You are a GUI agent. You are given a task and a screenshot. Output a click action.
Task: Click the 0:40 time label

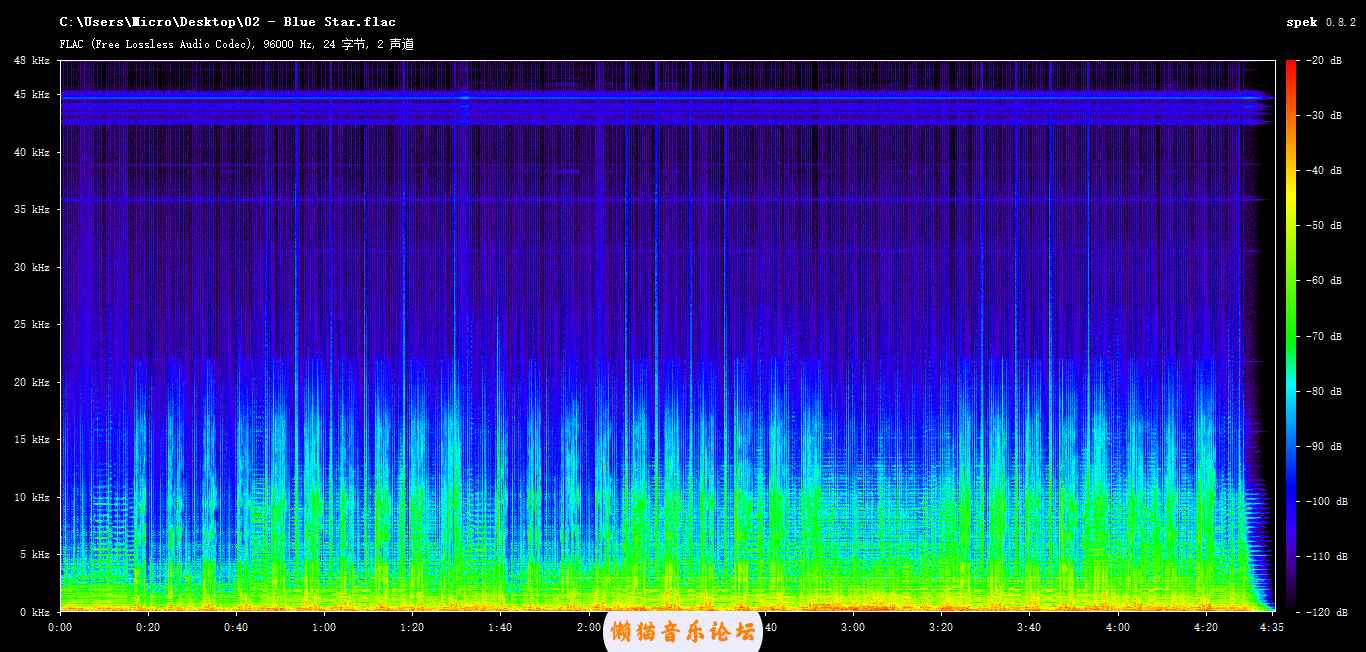[236, 627]
